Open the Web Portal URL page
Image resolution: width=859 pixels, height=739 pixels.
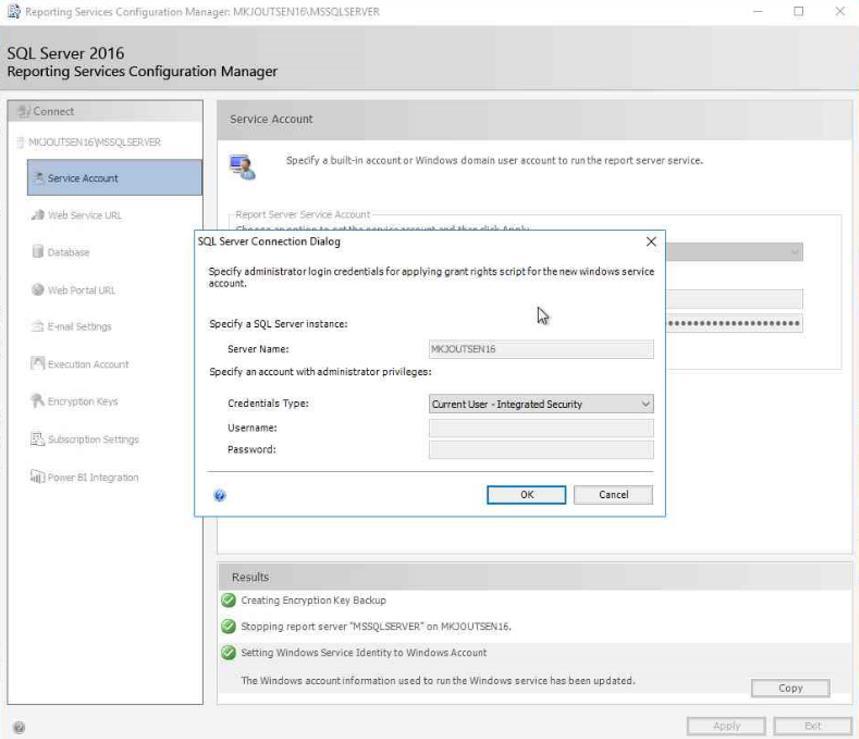[x=81, y=290]
